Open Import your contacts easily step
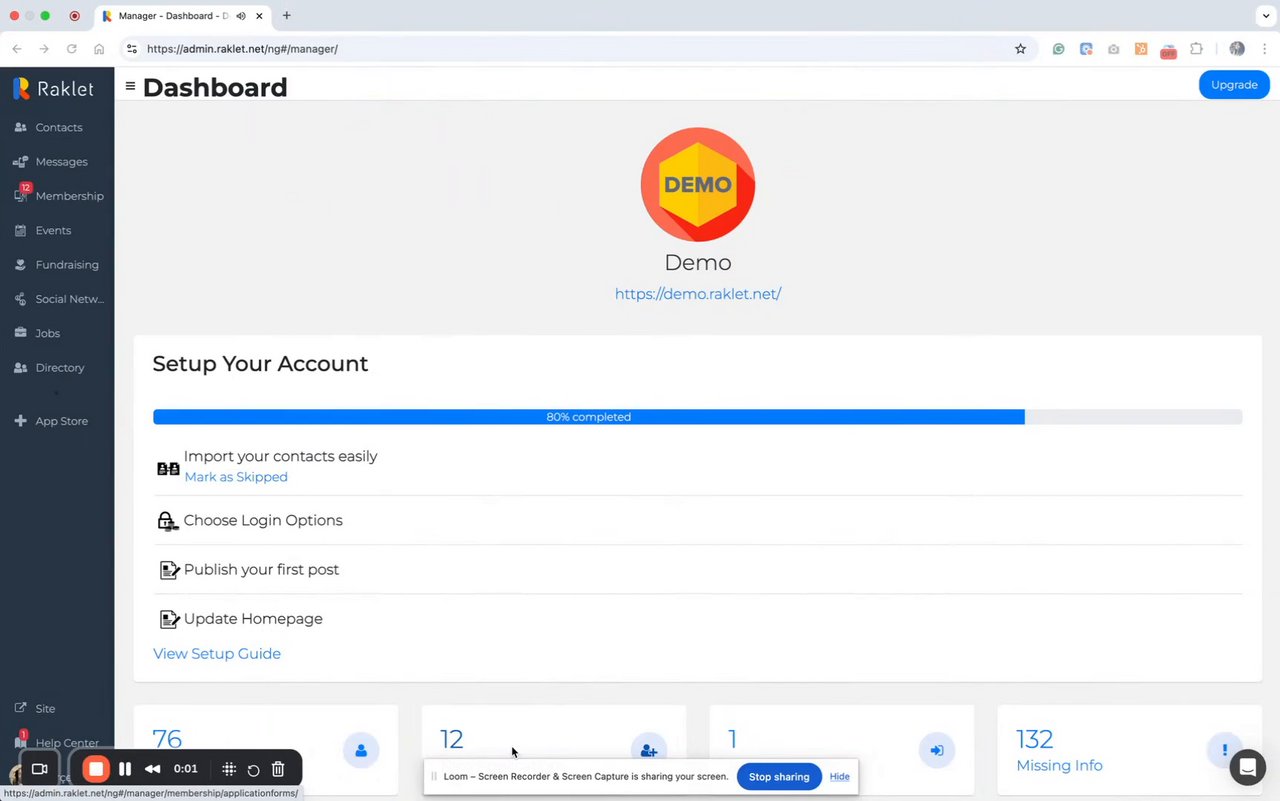The height and width of the screenshot is (801, 1280). pyautogui.click(x=280, y=456)
